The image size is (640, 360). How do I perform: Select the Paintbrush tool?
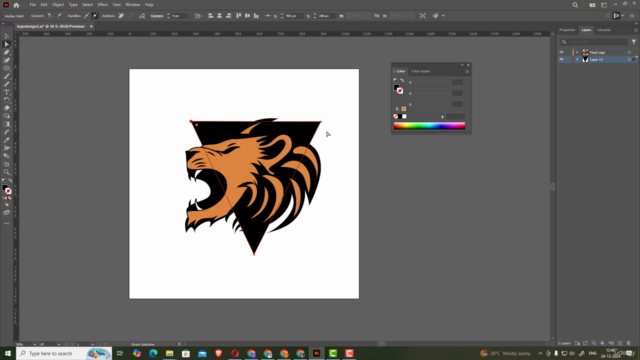tap(7, 76)
